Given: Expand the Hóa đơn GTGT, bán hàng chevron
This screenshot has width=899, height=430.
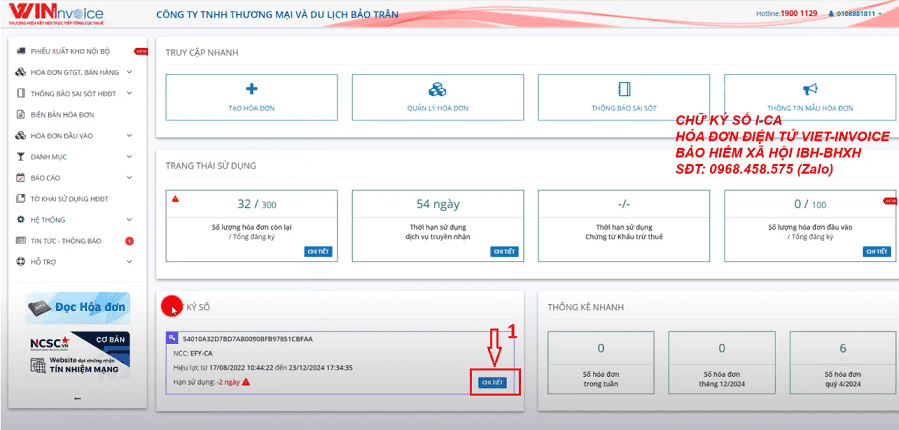Looking at the screenshot, I should [x=129, y=72].
